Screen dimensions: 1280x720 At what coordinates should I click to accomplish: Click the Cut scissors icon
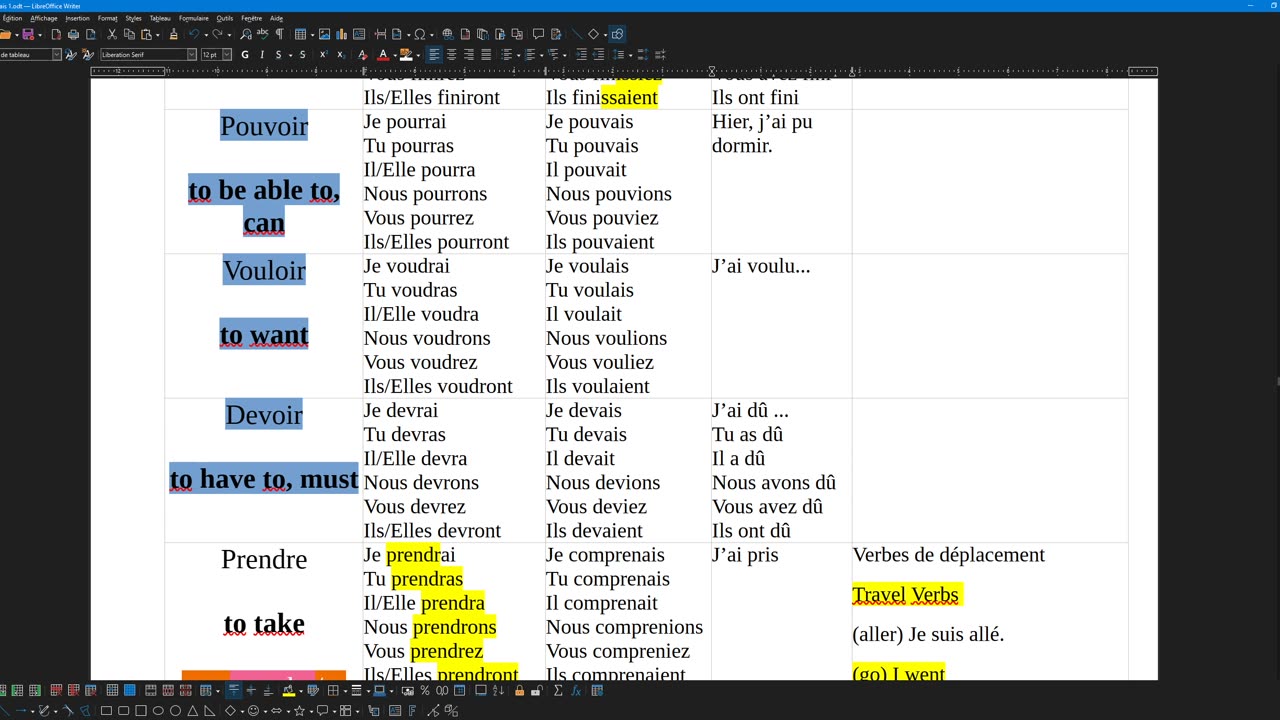[x=112, y=34]
